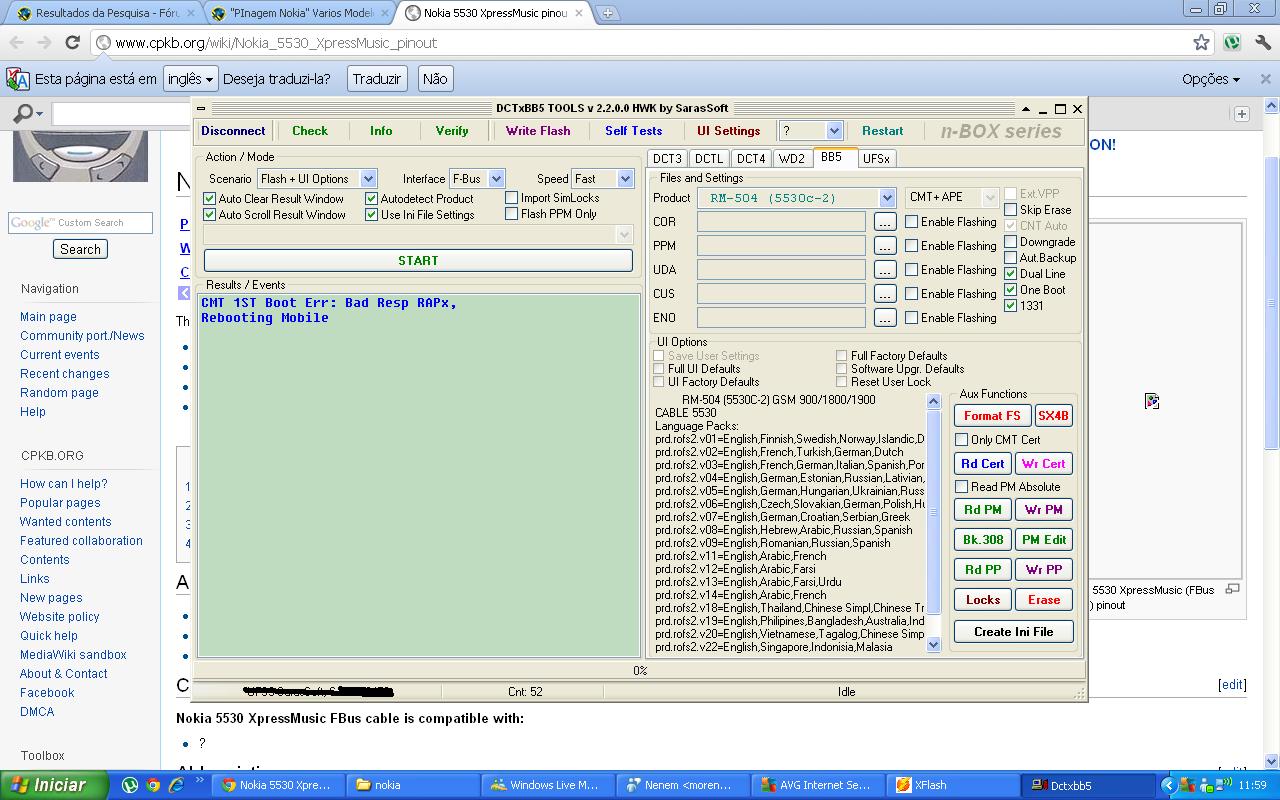Viewport: 1280px width, 800px height.
Task: Browse for CUS file with the ellipsis button
Action: coord(885,294)
